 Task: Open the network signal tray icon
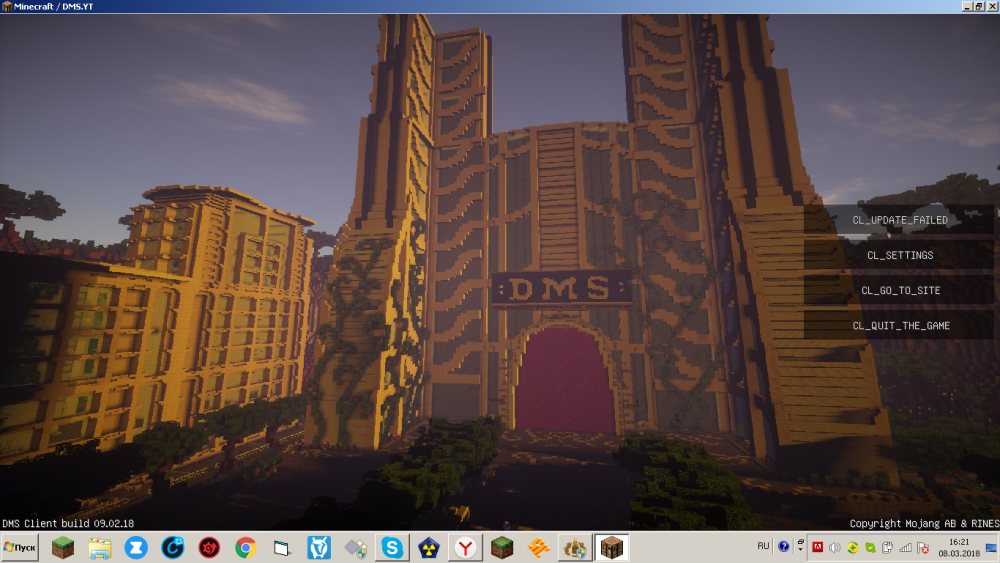point(905,548)
